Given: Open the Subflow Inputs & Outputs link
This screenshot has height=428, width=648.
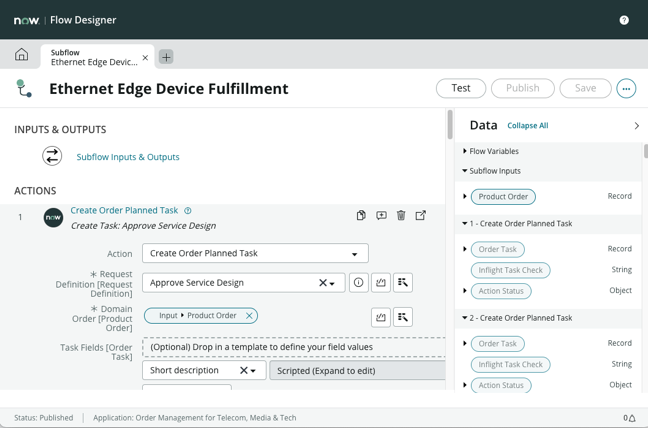Looking at the screenshot, I should [128, 157].
